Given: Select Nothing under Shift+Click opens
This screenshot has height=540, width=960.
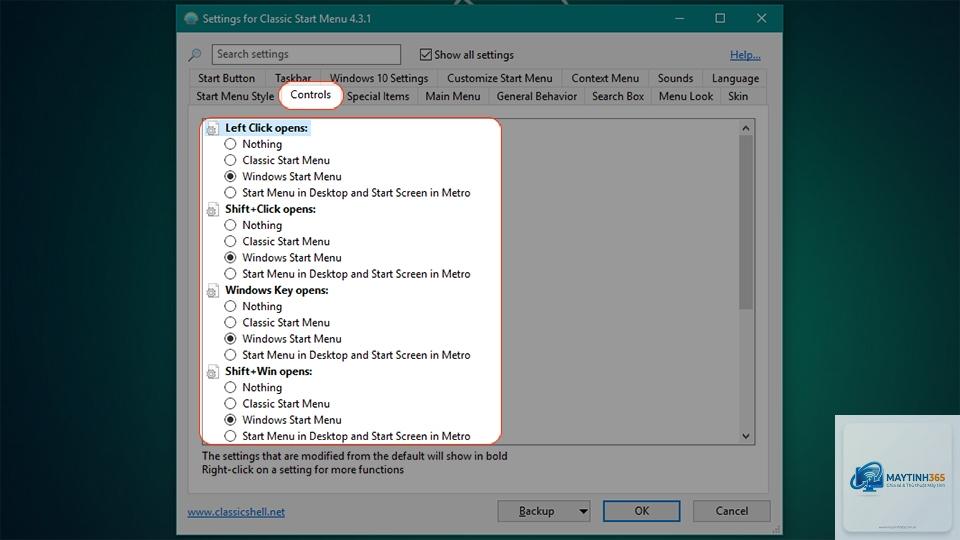Looking at the screenshot, I should pyautogui.click(x=230, y=225).
